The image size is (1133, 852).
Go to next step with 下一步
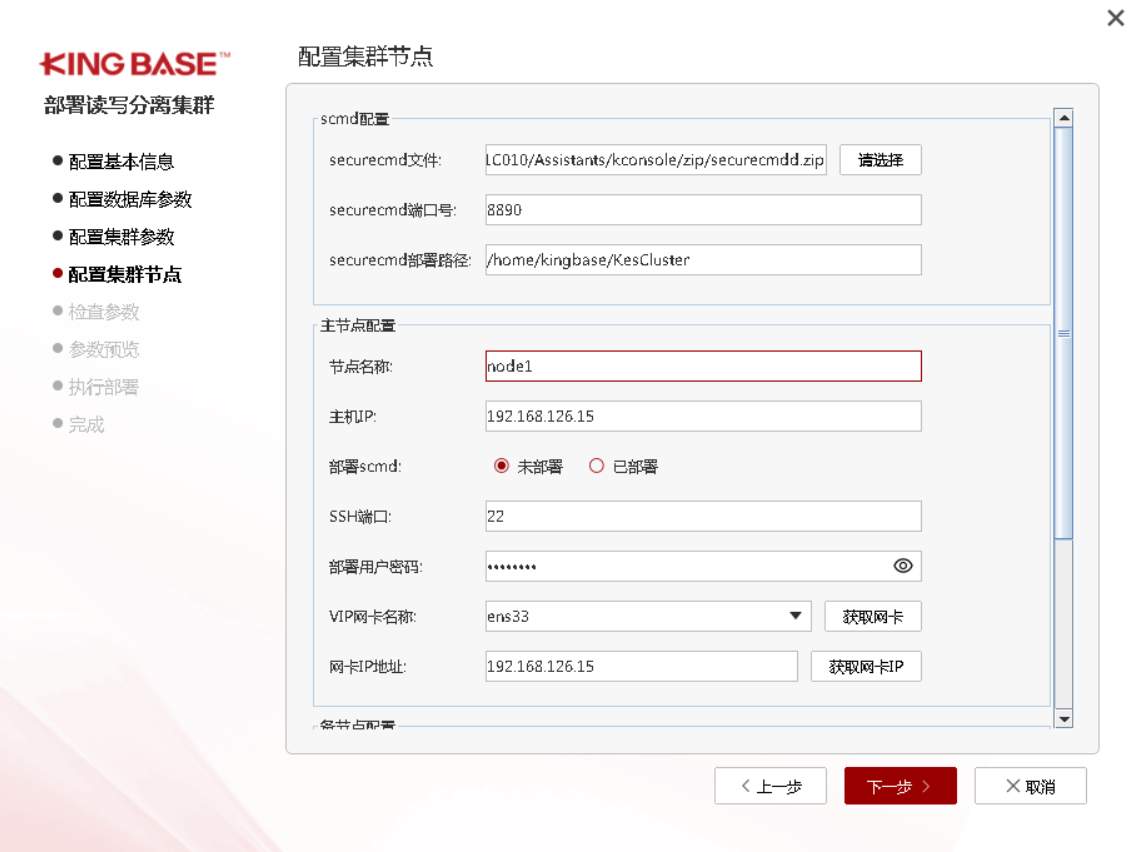point(900,786)
